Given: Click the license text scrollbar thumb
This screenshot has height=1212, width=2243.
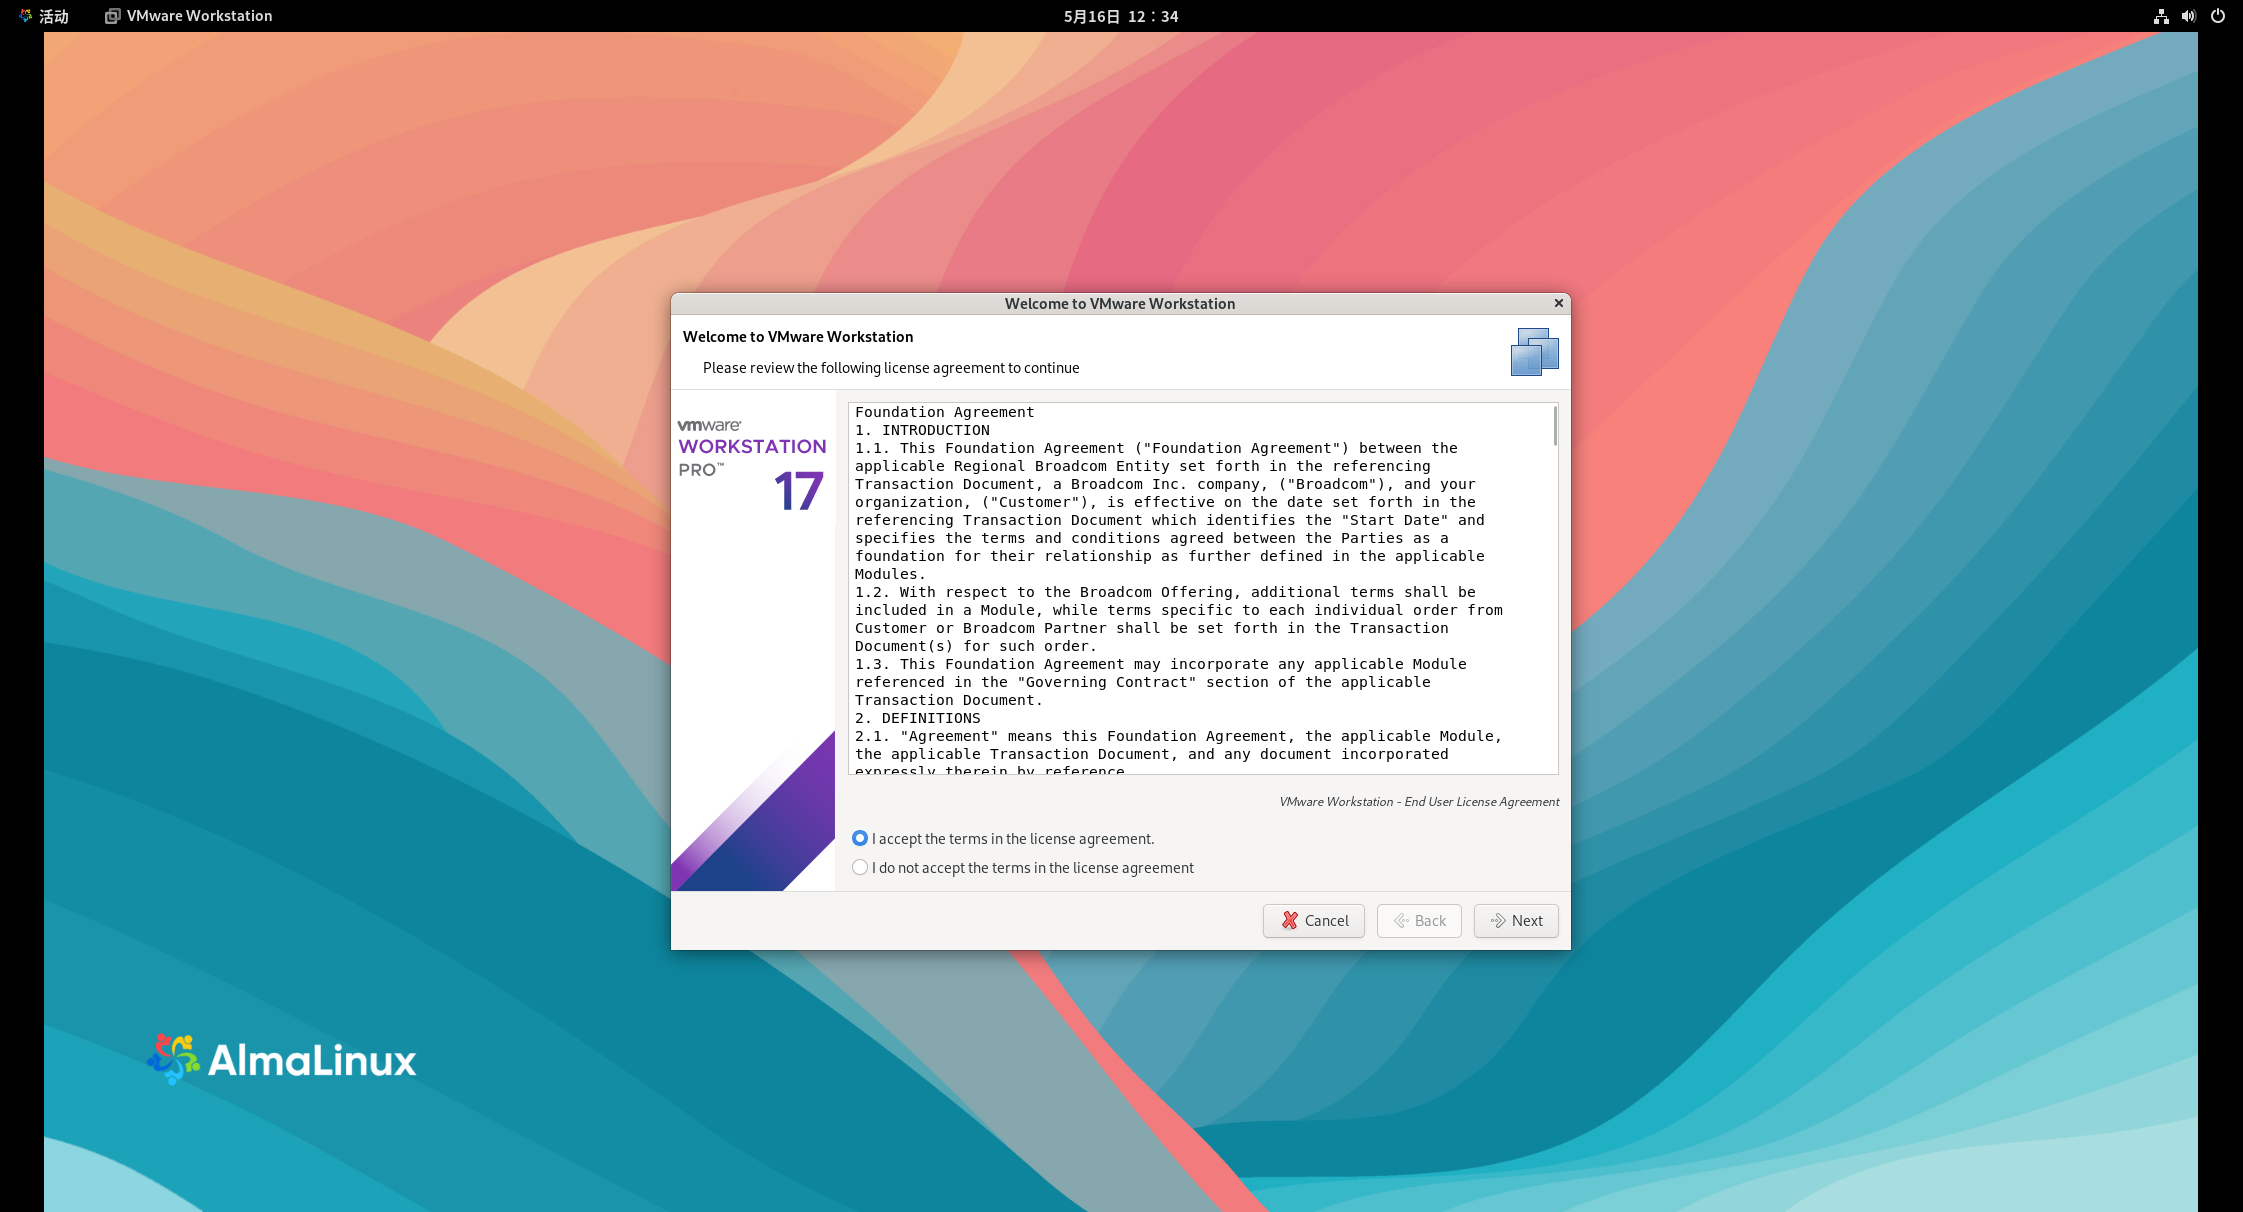Looking at the screenshot, I should (1555, 426).
